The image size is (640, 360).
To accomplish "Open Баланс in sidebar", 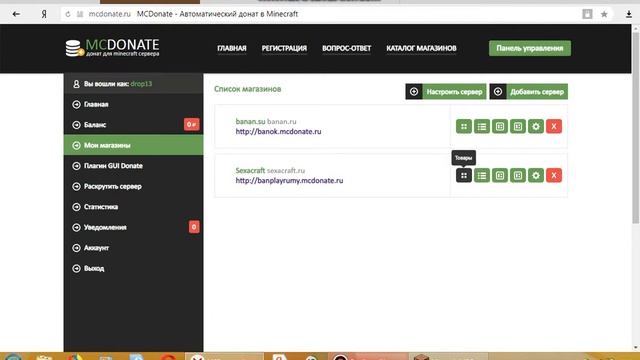I will (x=133, y=124).
